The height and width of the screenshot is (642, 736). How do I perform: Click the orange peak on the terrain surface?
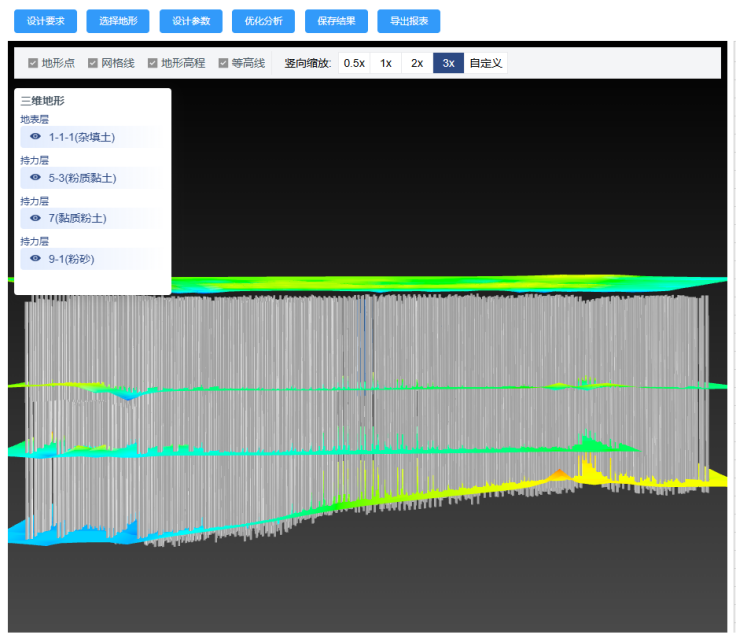[x=560, y=473]
